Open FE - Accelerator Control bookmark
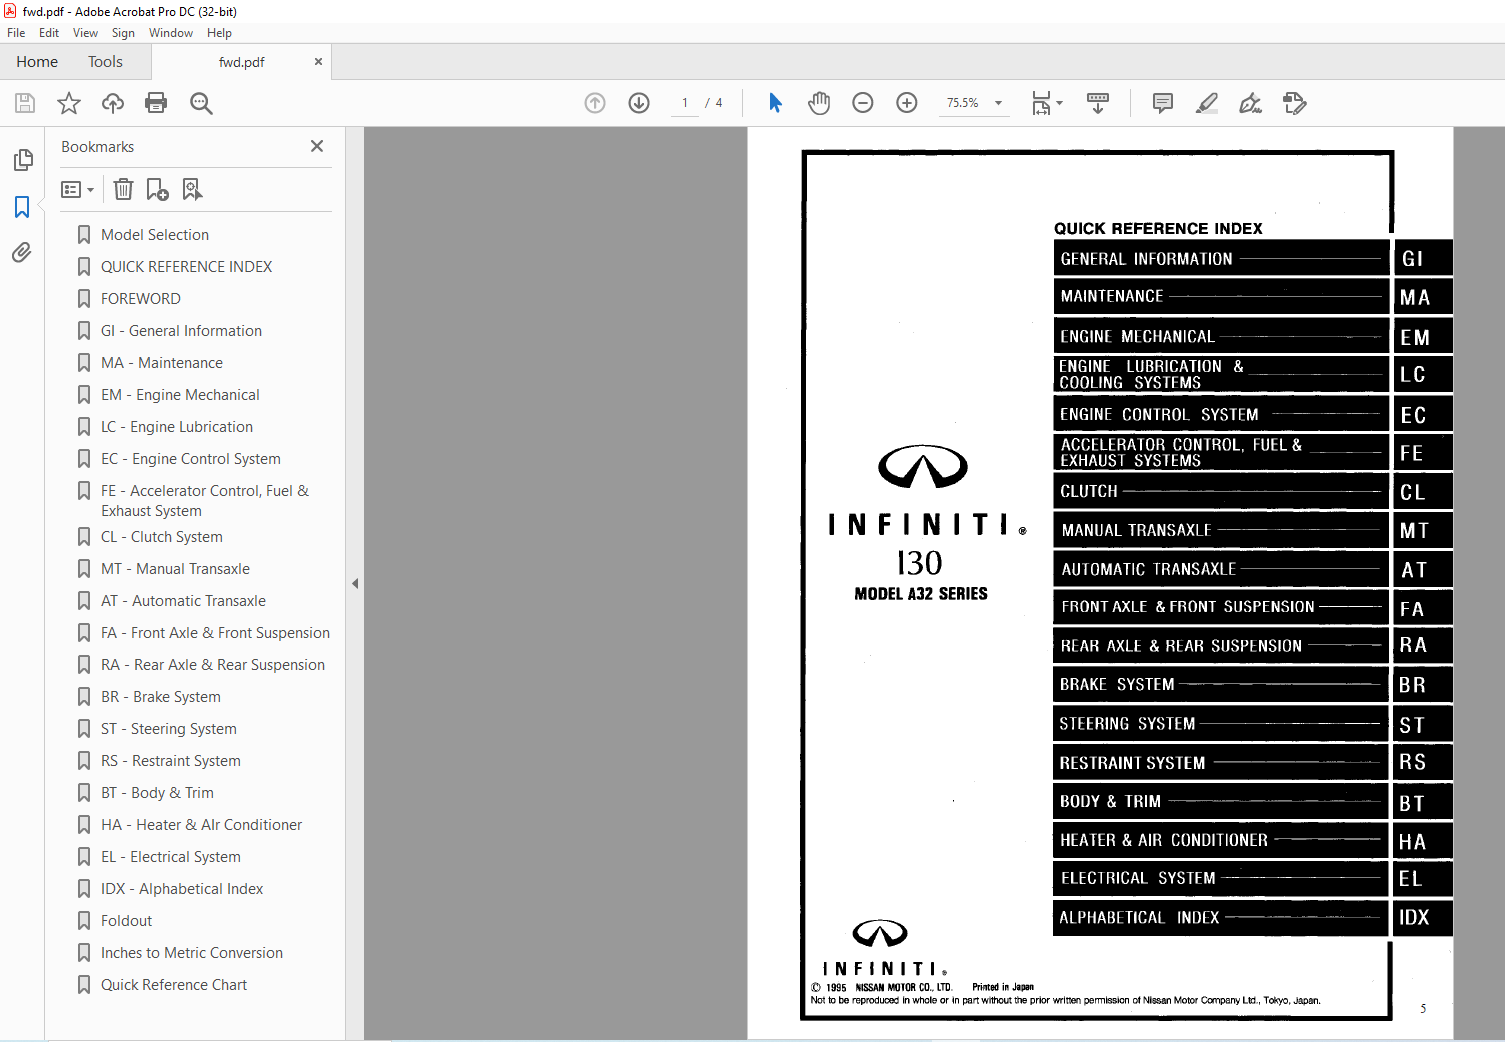Image resolution: width=1505 pixels, height=1042 pixels. [x=205, y=501]
